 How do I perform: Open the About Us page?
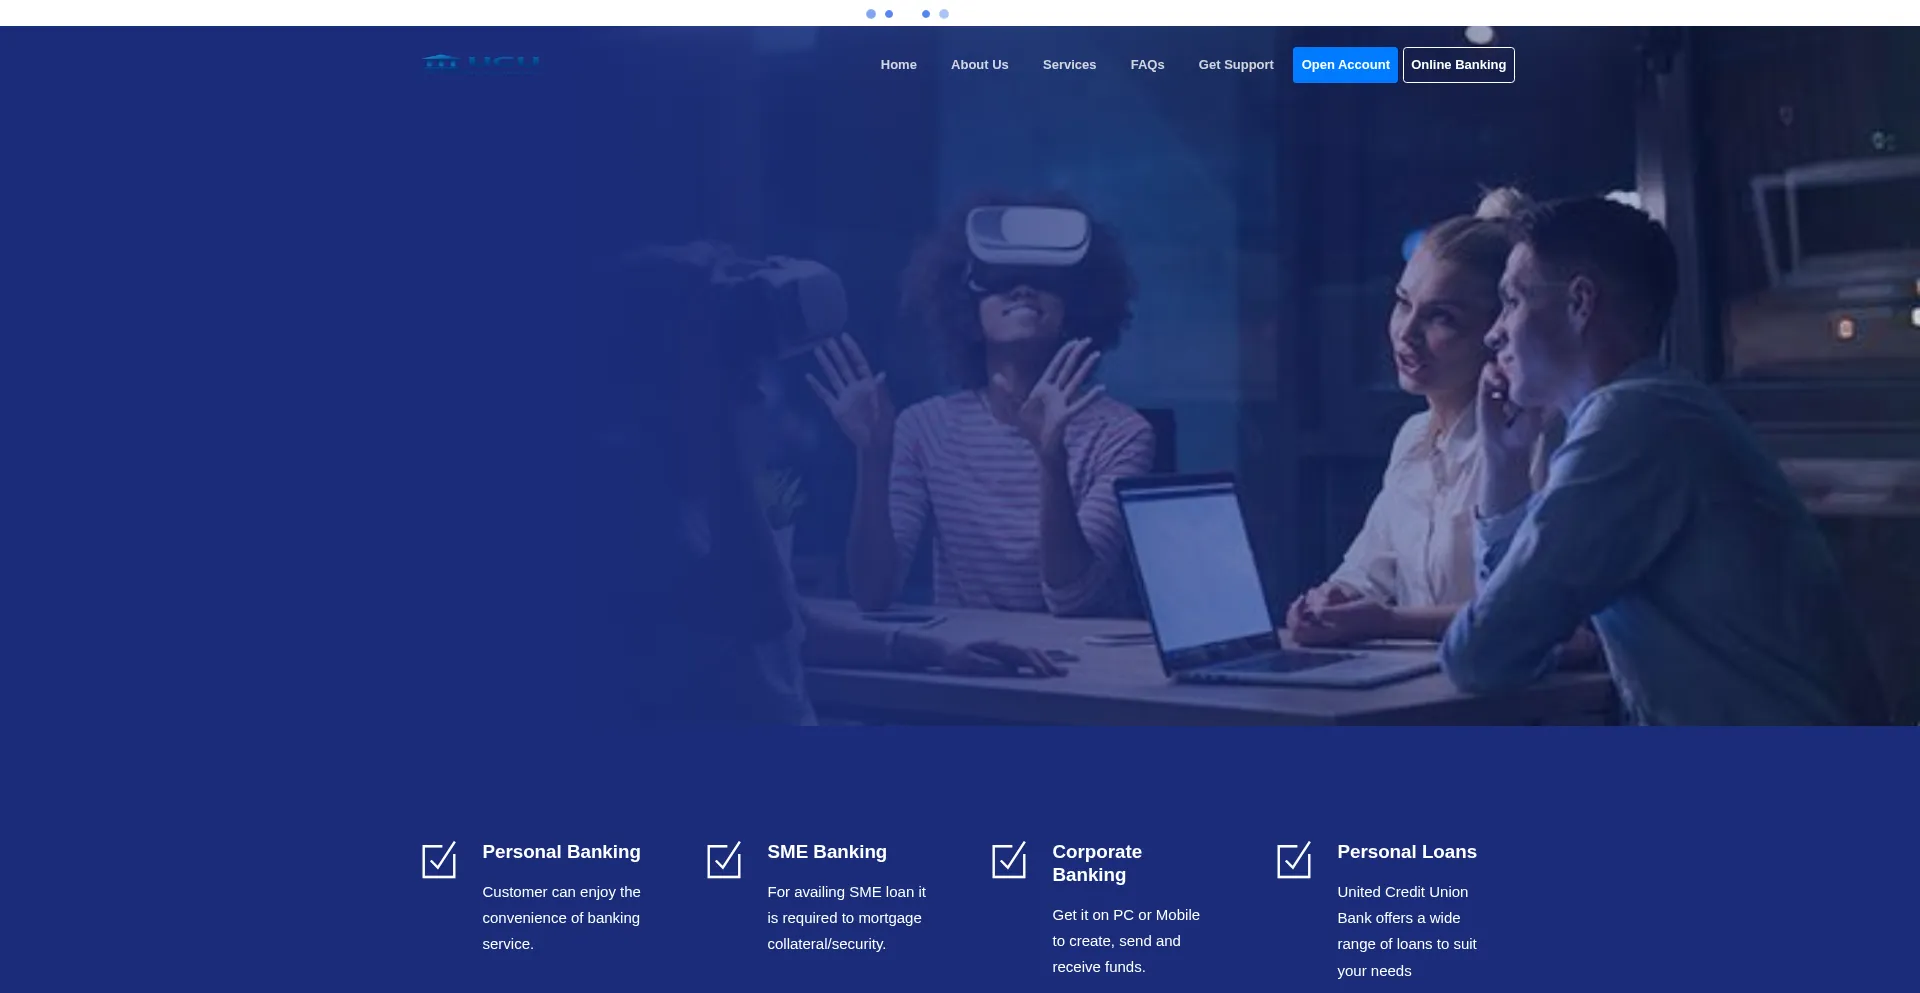coord(979,65)
